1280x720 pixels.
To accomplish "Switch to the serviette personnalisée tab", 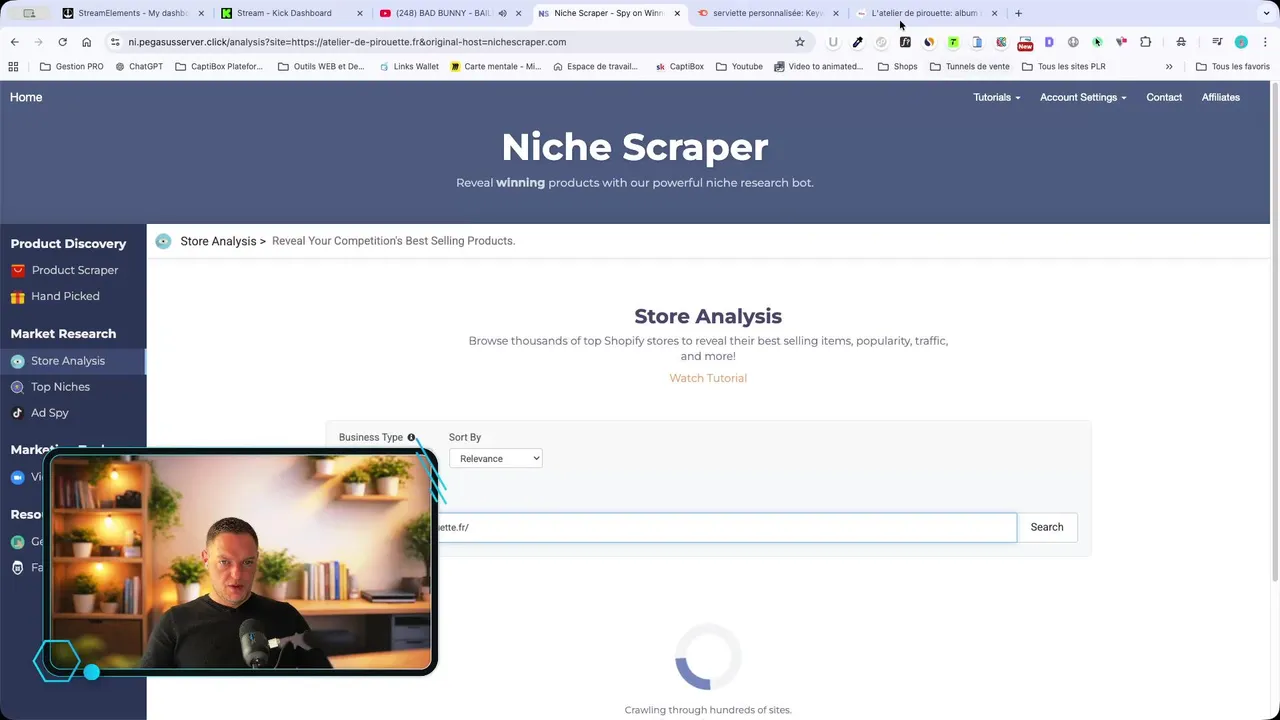I will pos(768,13).
